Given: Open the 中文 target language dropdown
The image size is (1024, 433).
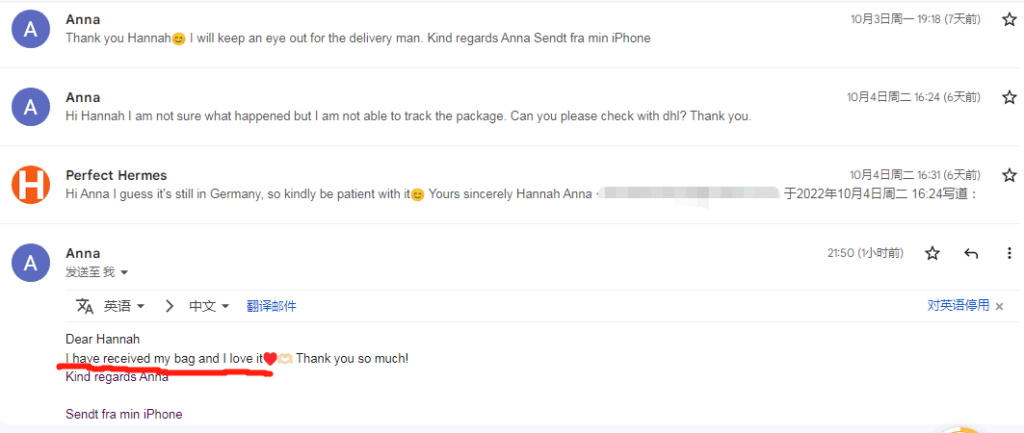Looking at the screenshot, I should 210,306.
